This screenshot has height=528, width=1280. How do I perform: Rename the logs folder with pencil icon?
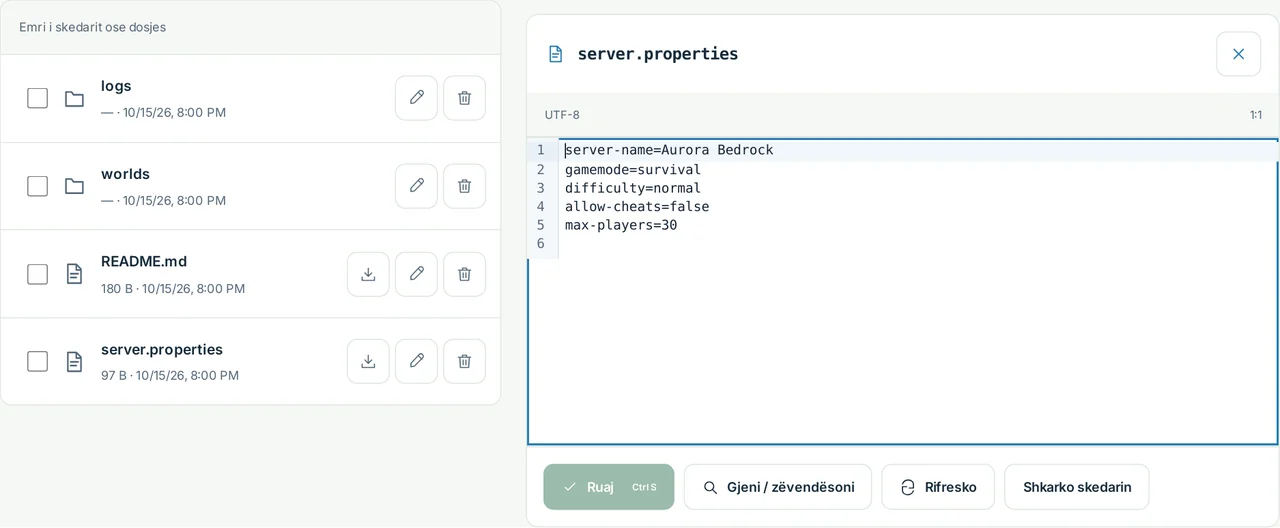(416, 98)
